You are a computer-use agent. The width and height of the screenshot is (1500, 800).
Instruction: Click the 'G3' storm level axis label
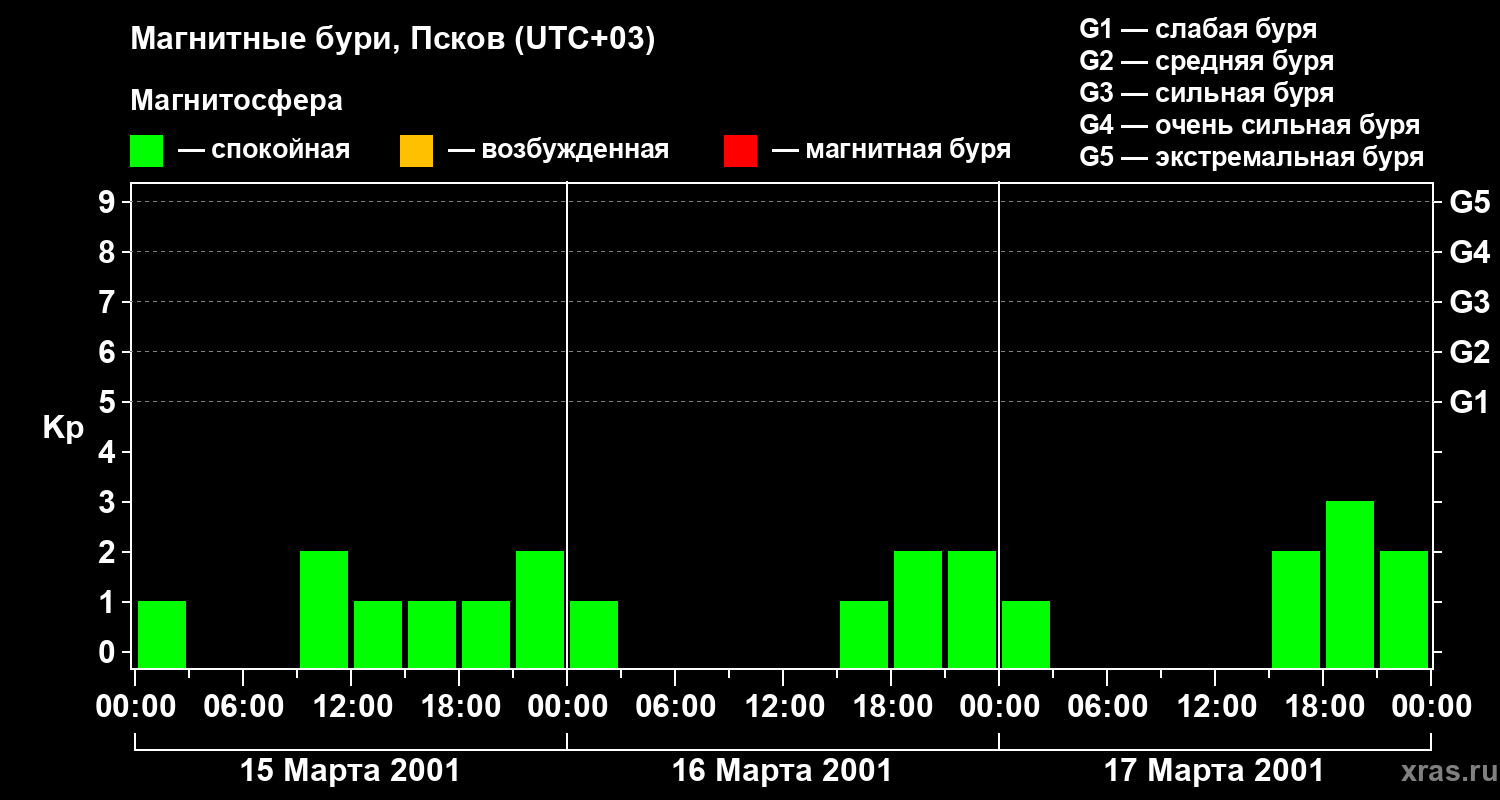(1470, 302)
